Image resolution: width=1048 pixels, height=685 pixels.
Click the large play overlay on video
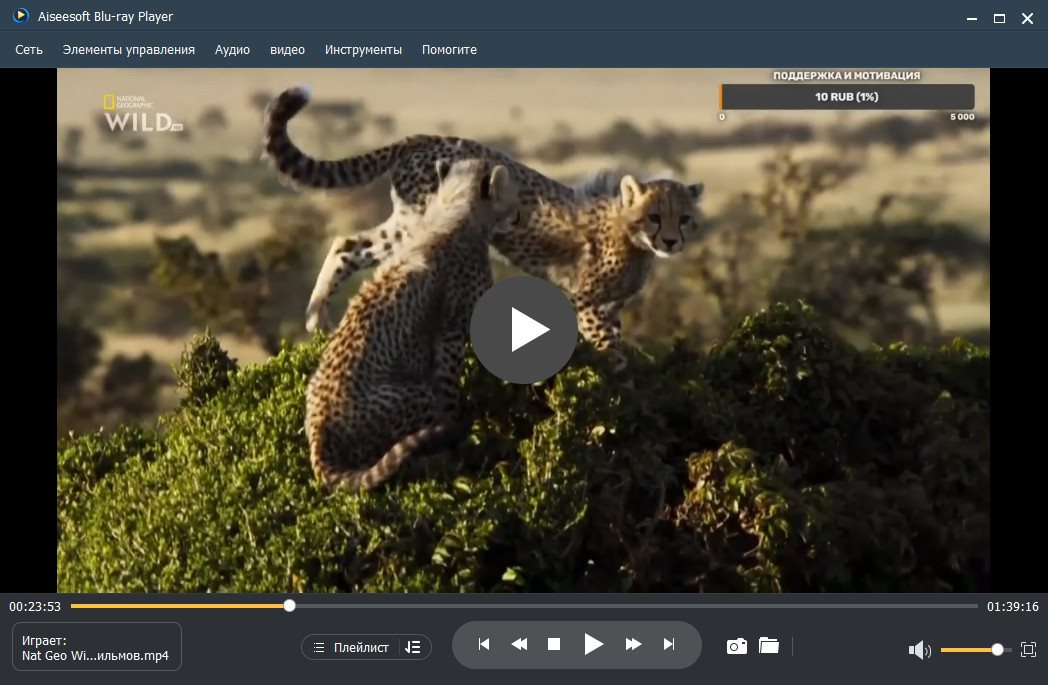523,329
